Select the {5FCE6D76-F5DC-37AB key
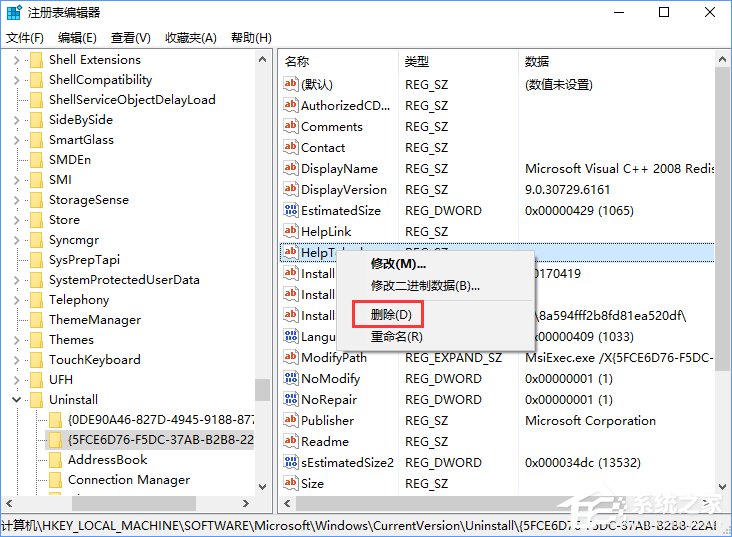The image size is (732, 537). tap(161, 440)
